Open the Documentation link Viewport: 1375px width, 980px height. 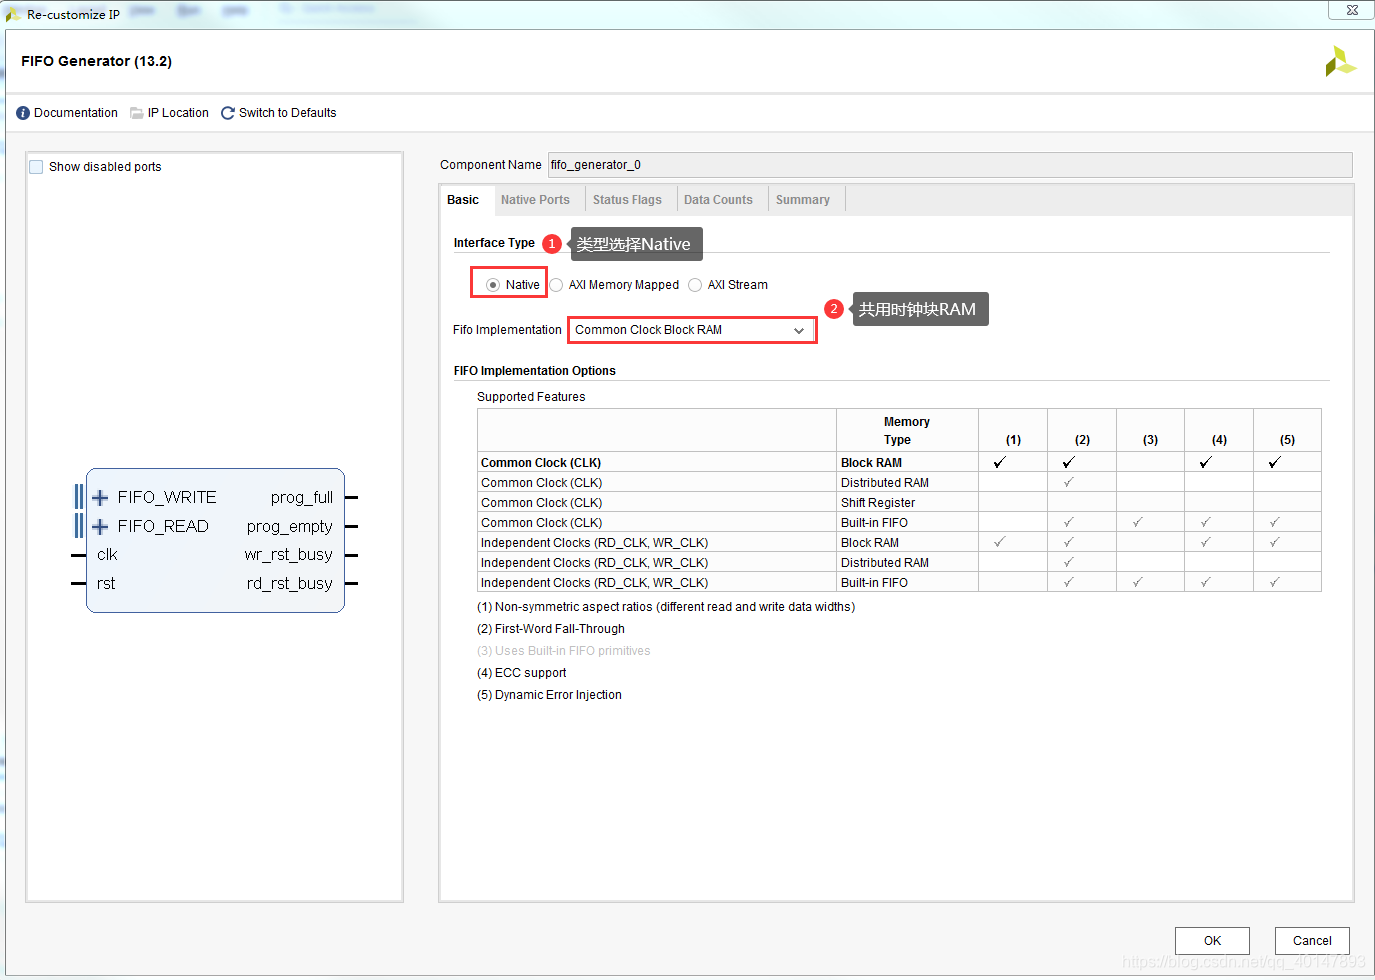76,113
